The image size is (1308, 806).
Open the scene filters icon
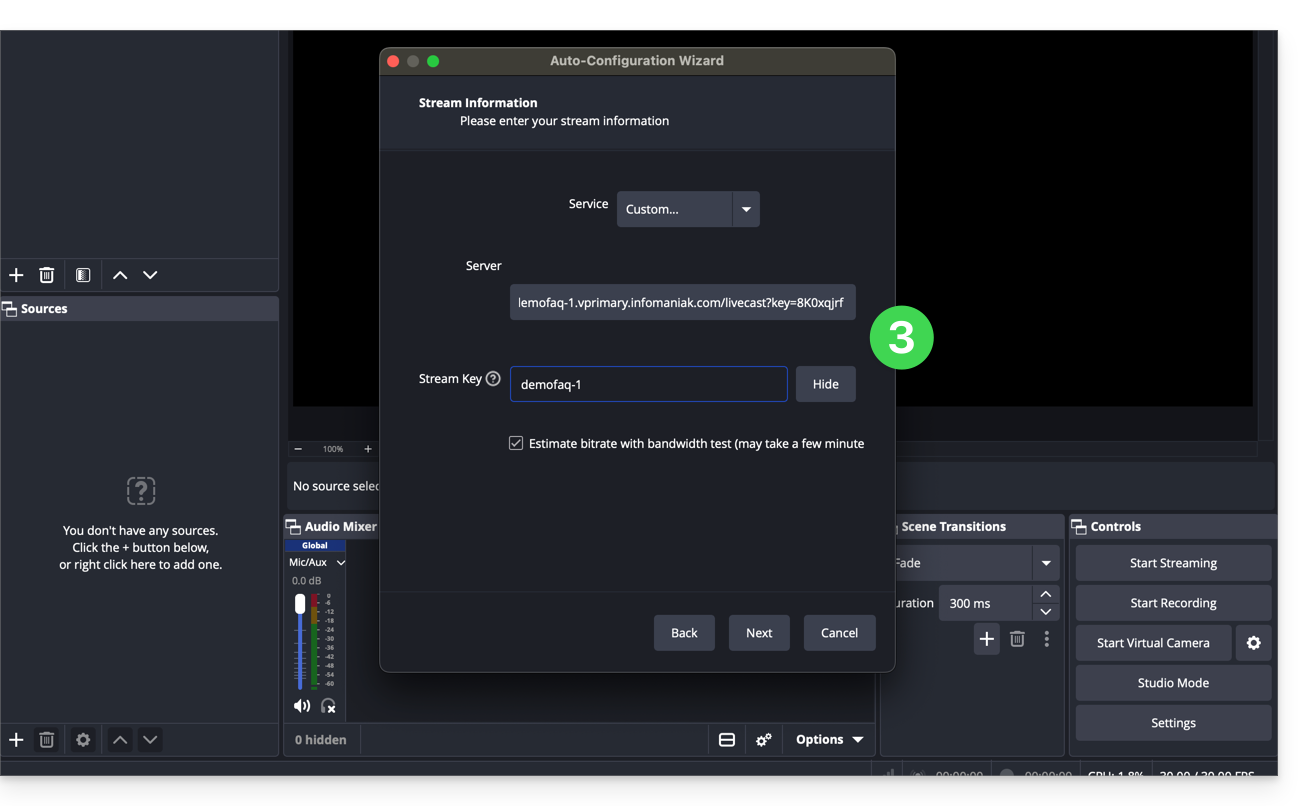tap(83, 275)
